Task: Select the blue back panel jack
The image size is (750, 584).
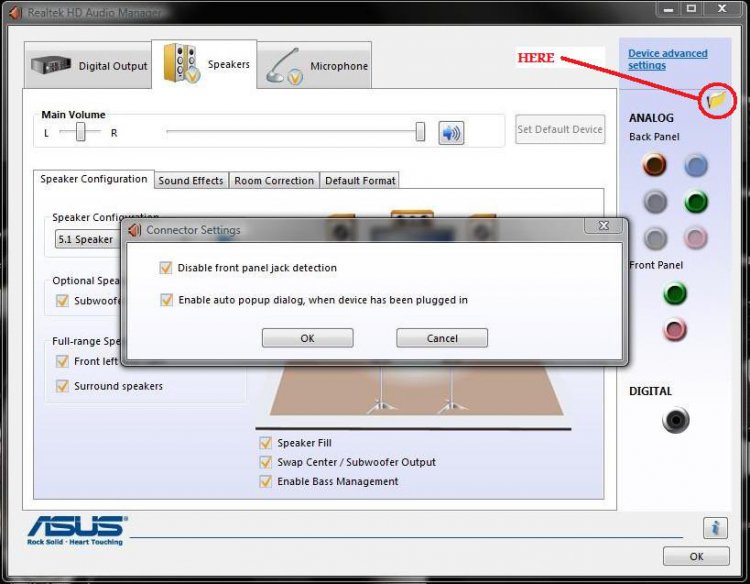Action: point(696,166)
